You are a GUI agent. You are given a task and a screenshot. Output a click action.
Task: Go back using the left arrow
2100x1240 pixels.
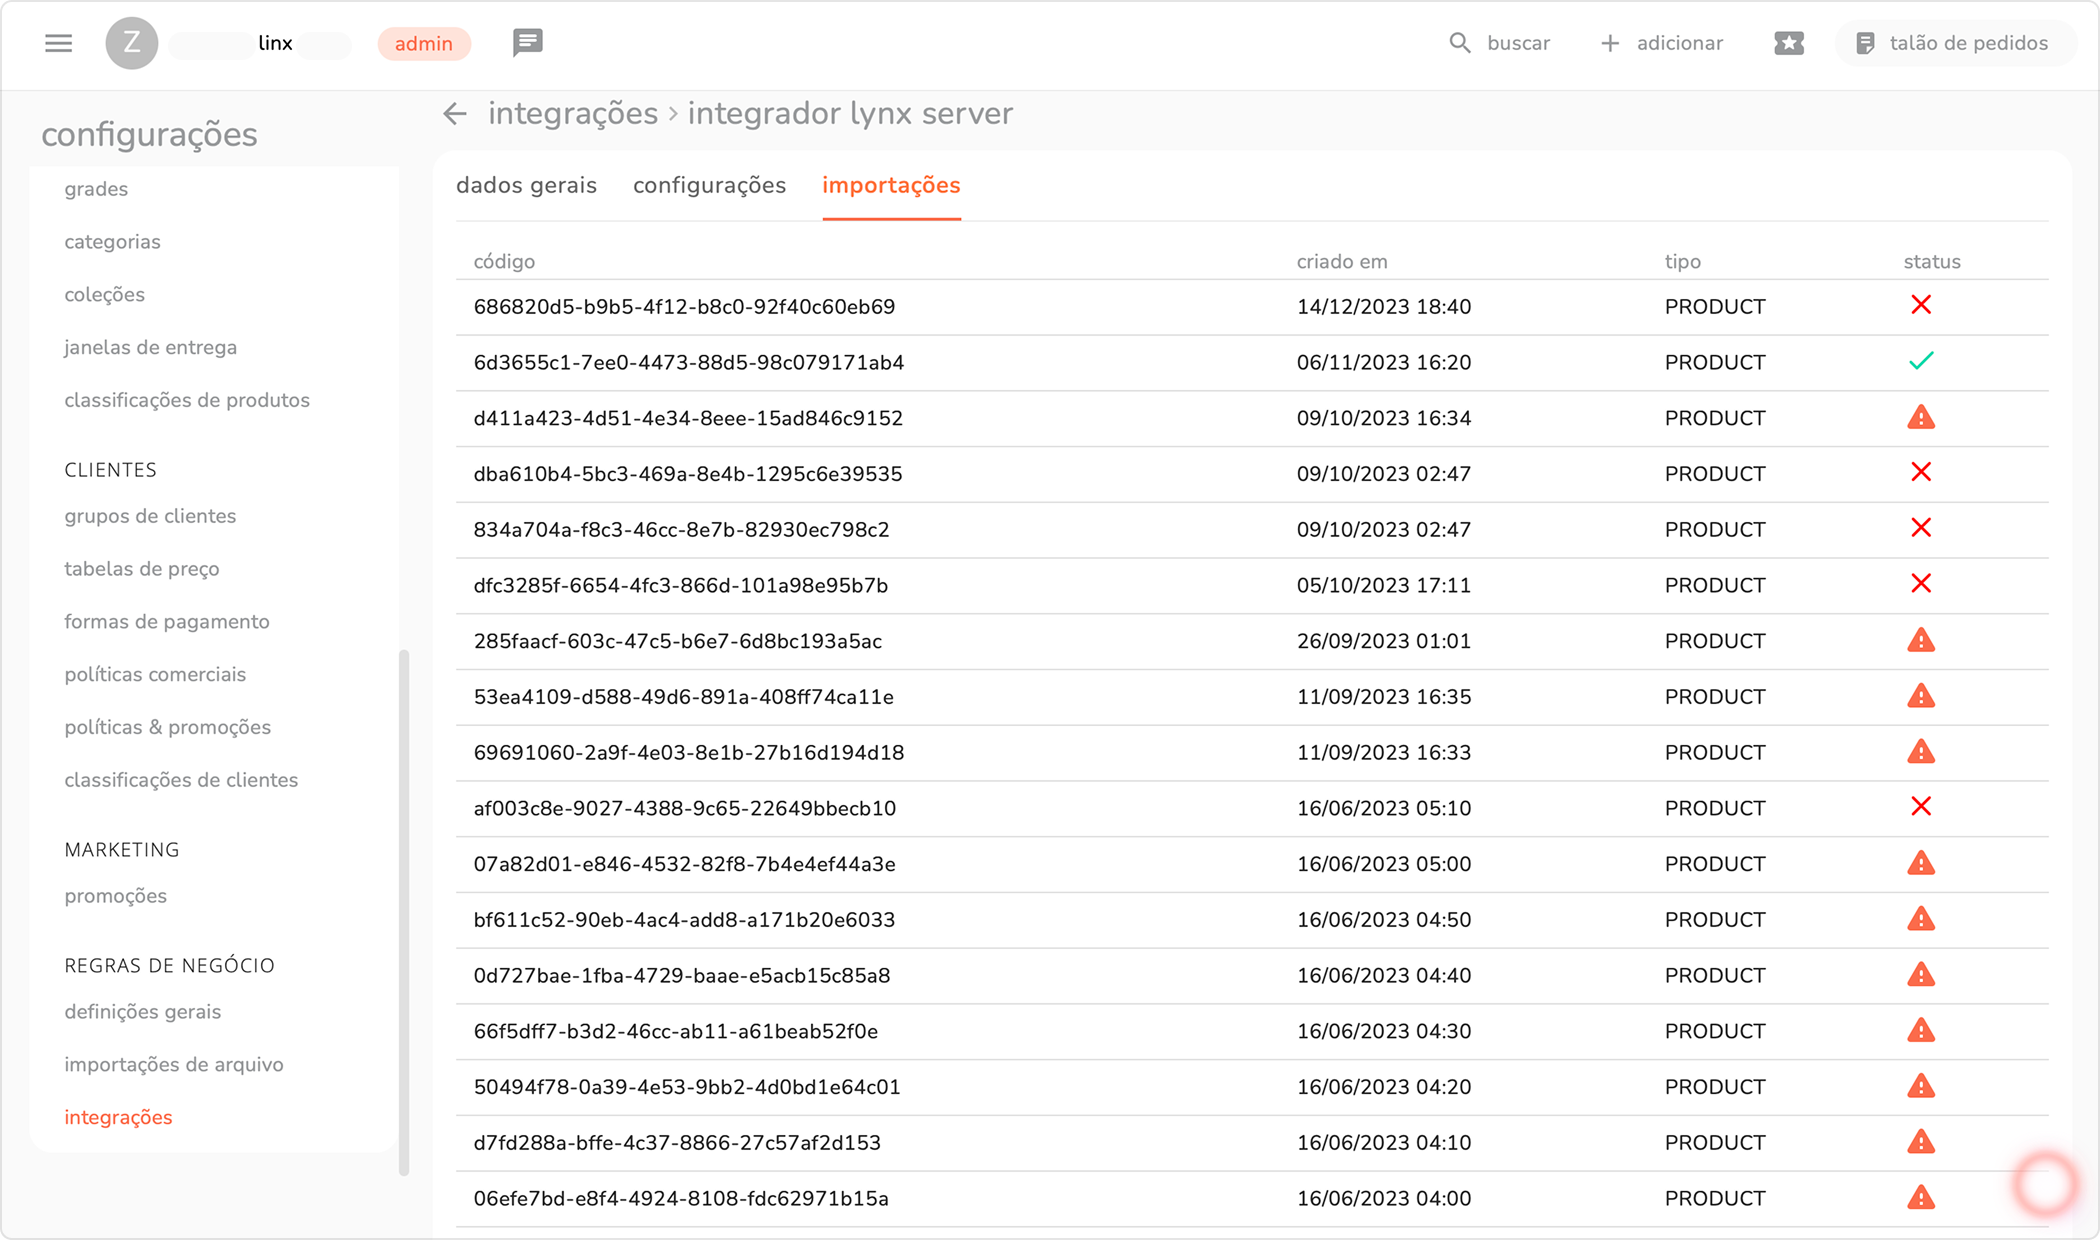pyautogui.click(x=455, y=114)
